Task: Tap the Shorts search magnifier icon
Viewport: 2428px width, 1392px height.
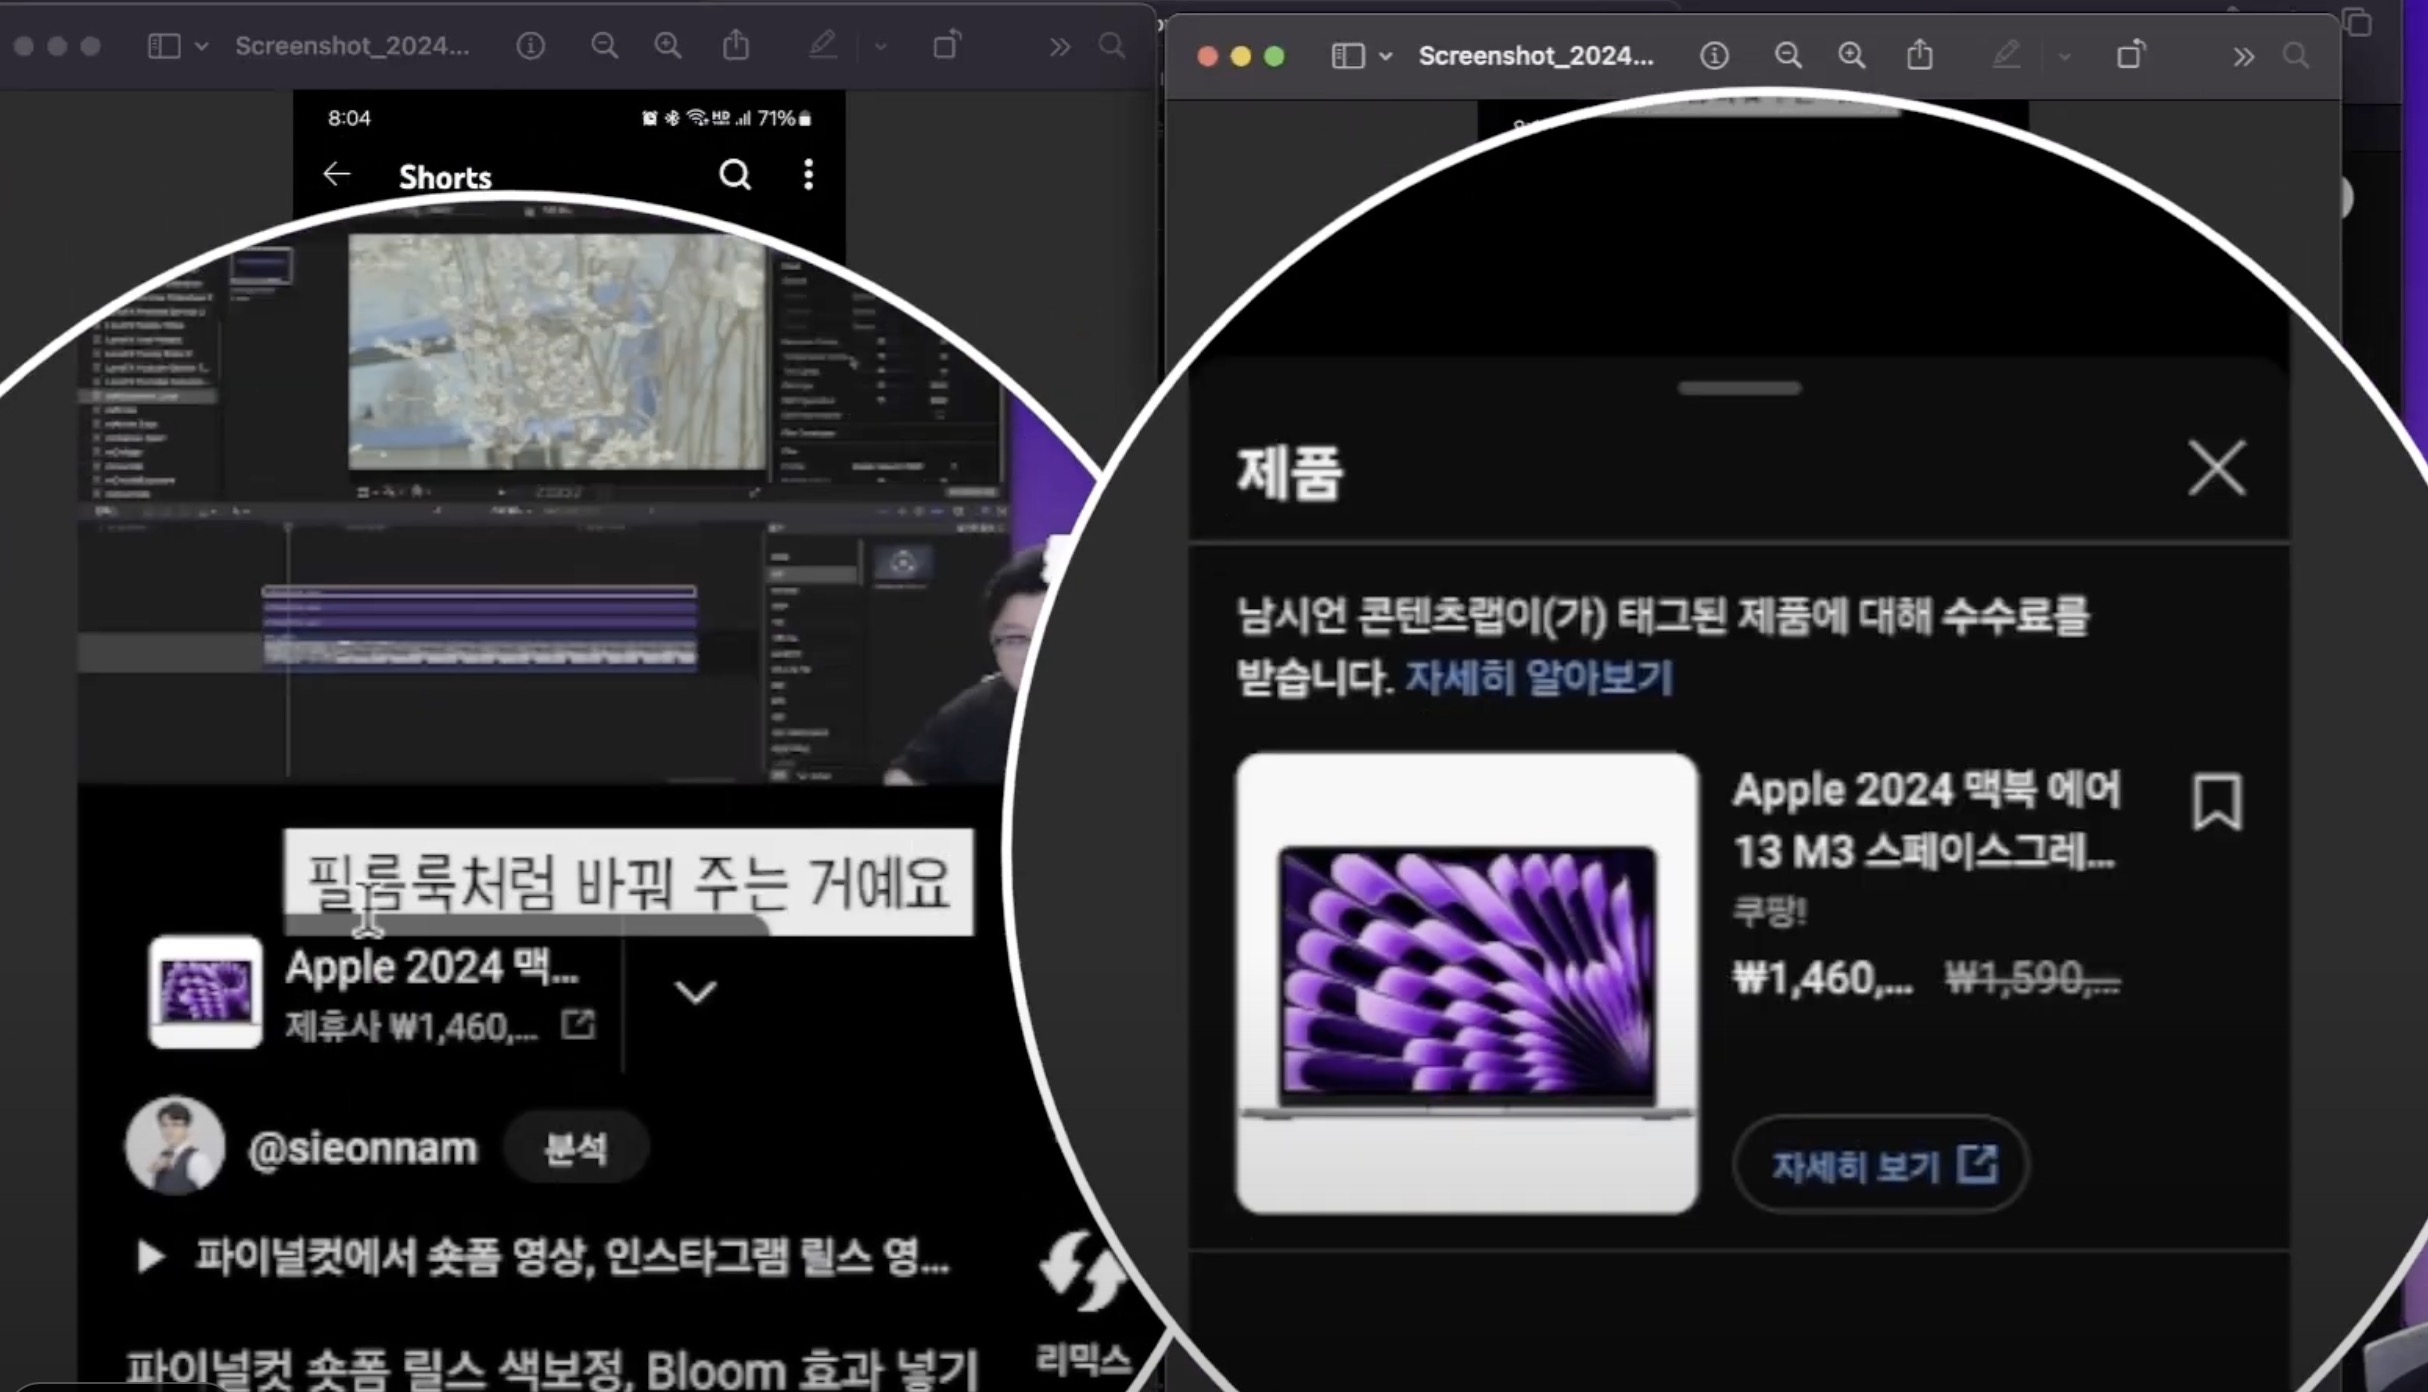Action: pos(735,175)
